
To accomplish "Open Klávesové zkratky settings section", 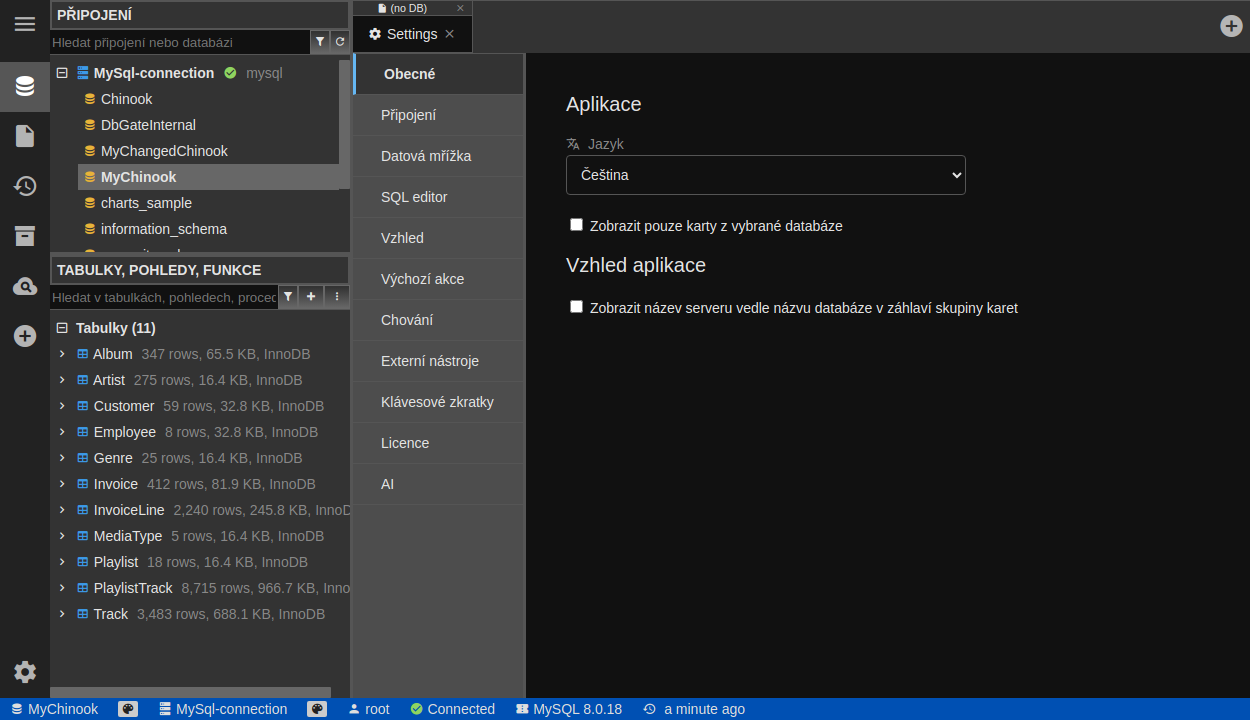I will click(437, 402).
